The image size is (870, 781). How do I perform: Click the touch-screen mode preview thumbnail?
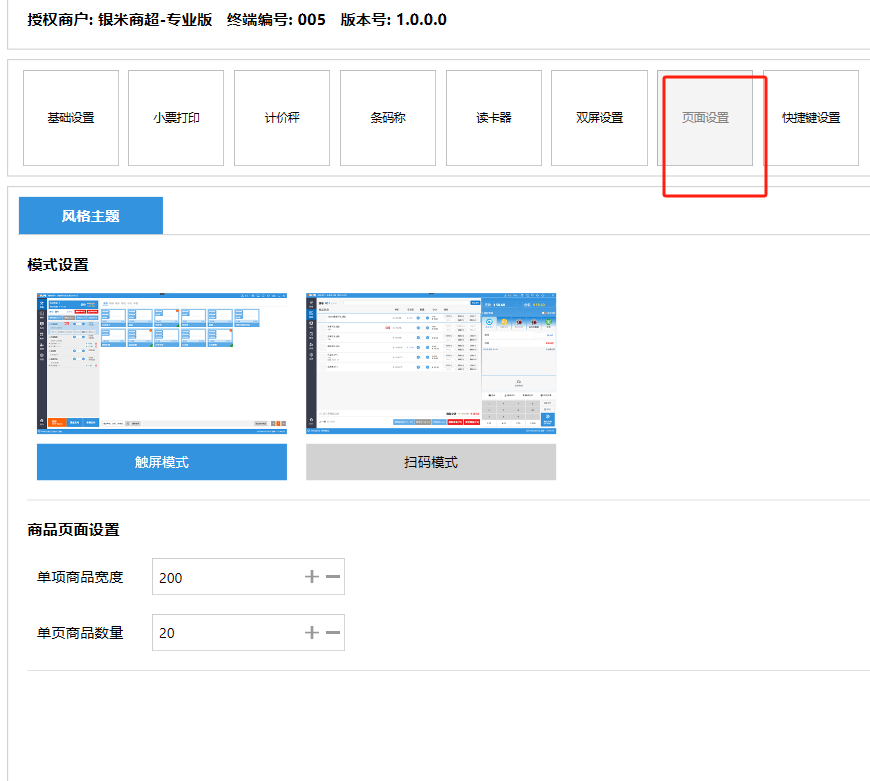[162, 363]
